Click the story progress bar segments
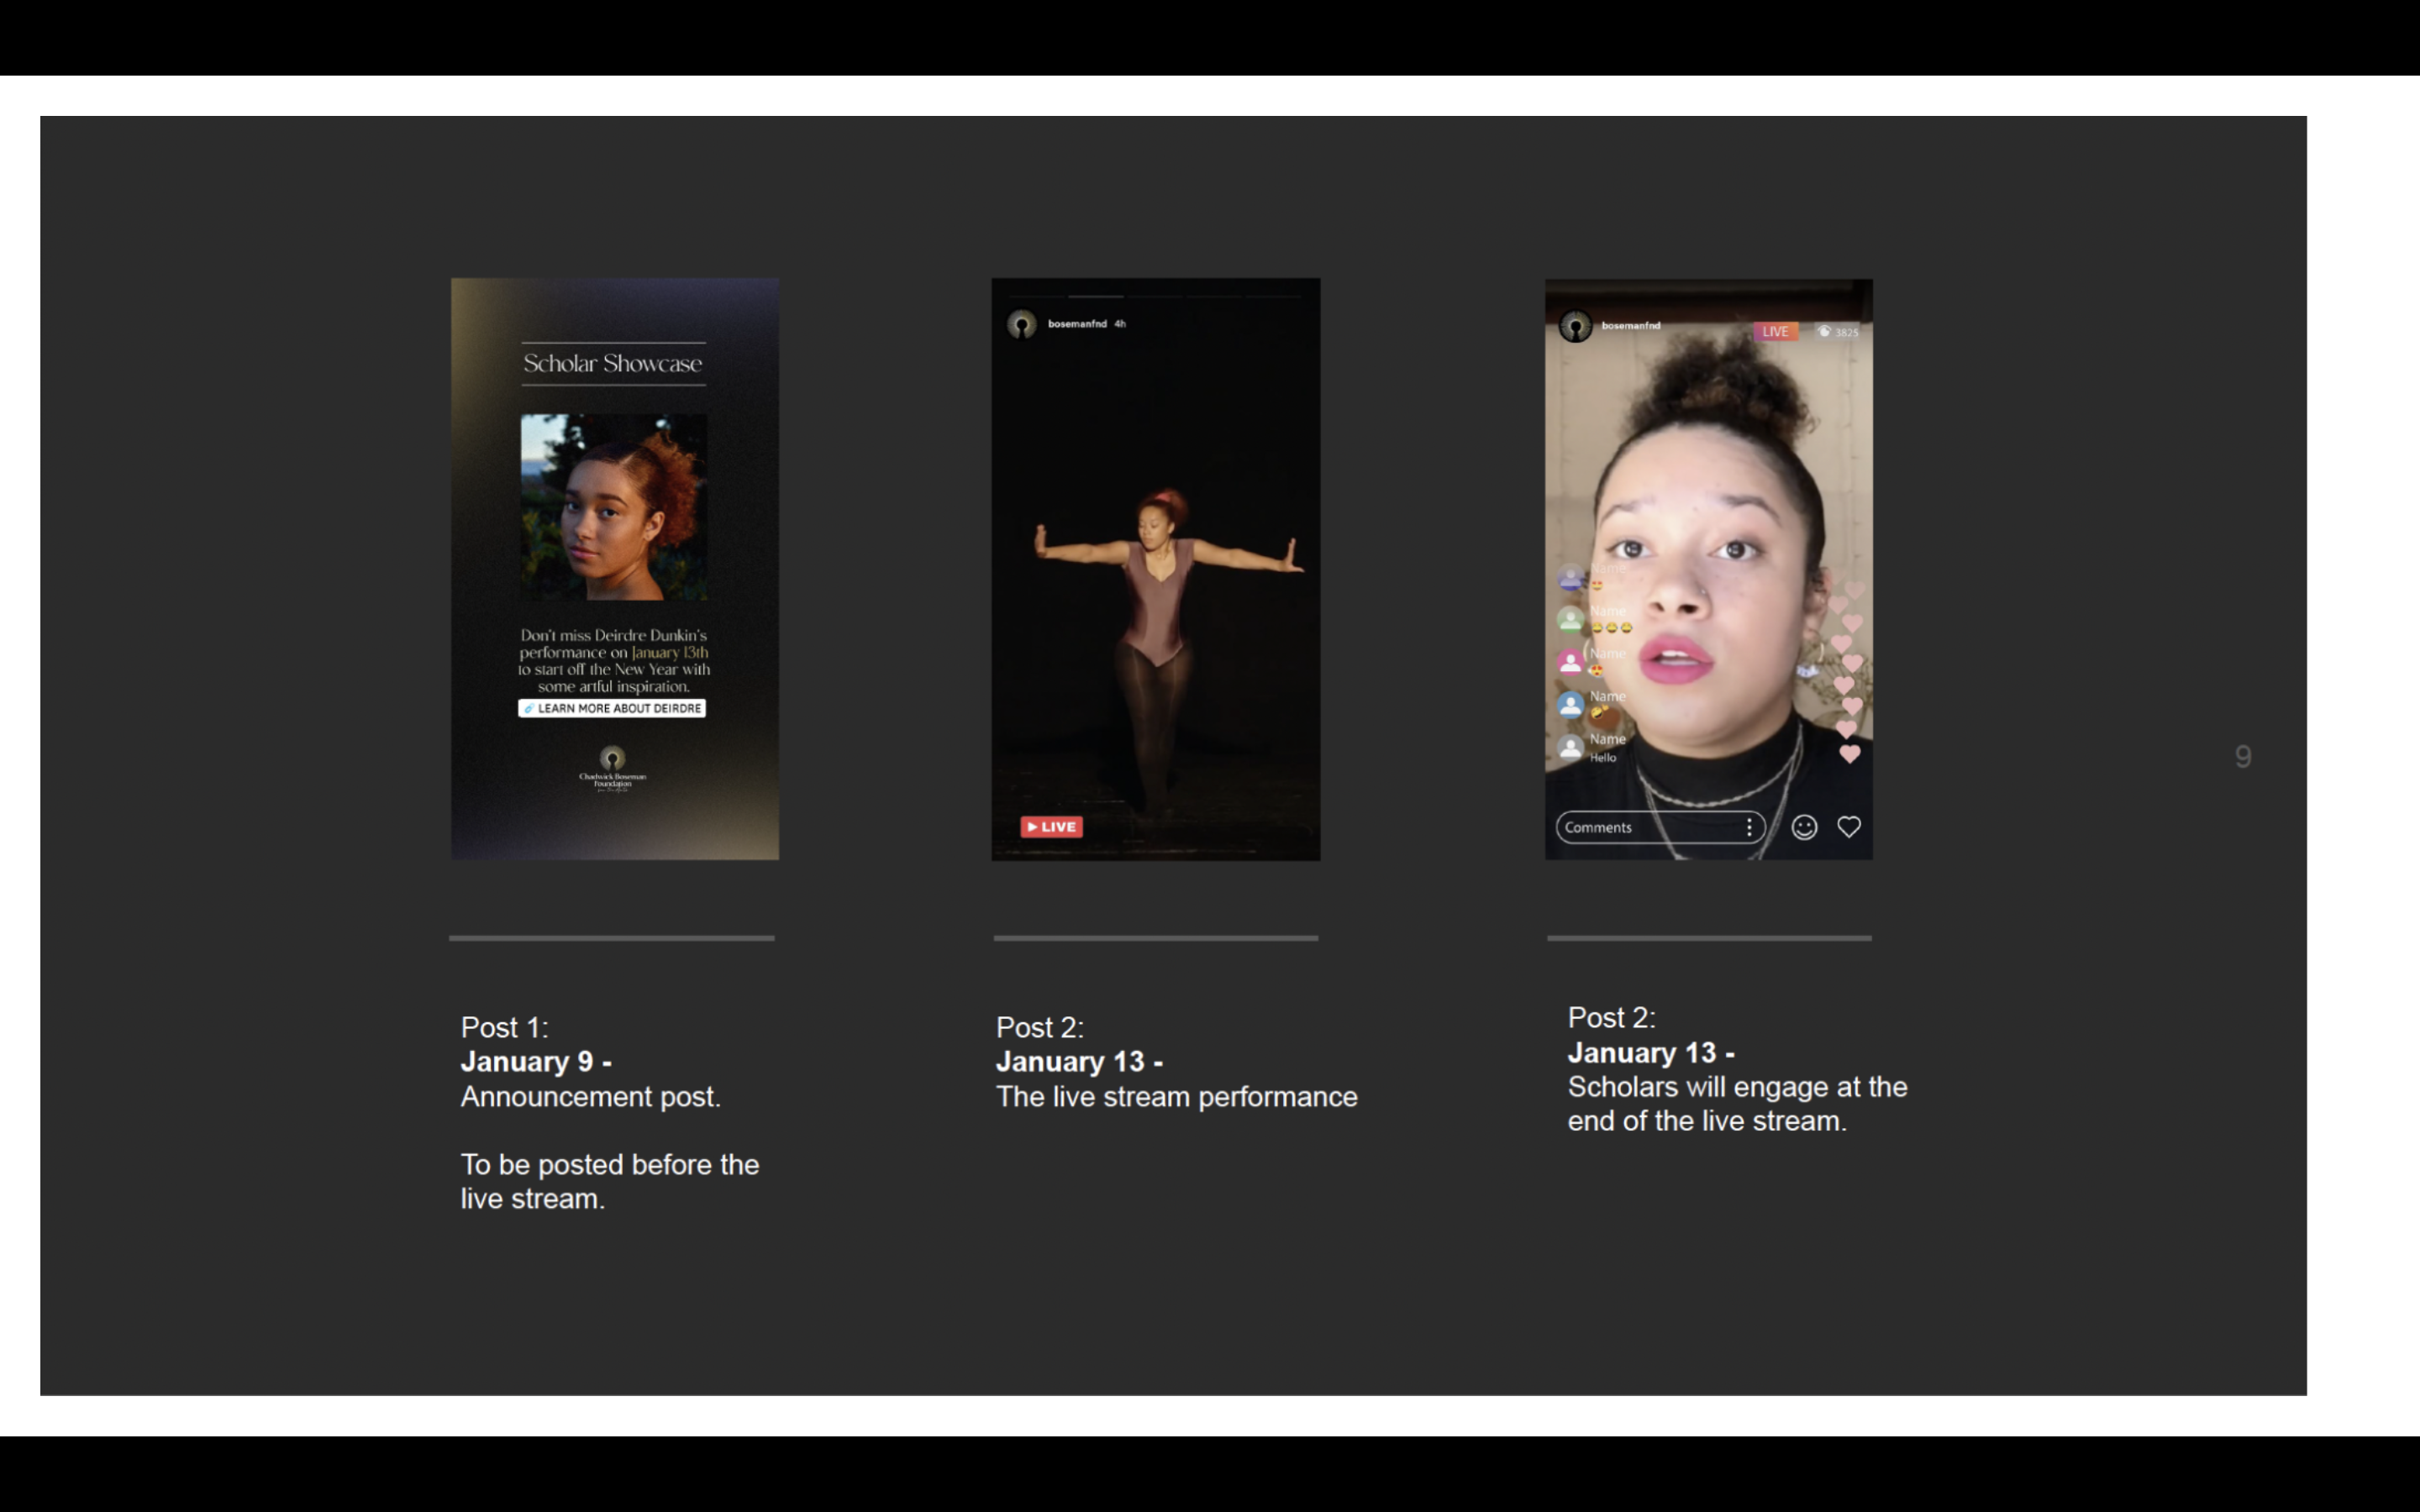Viewport: 2420px width, 1512px height. pos(1155,297)
